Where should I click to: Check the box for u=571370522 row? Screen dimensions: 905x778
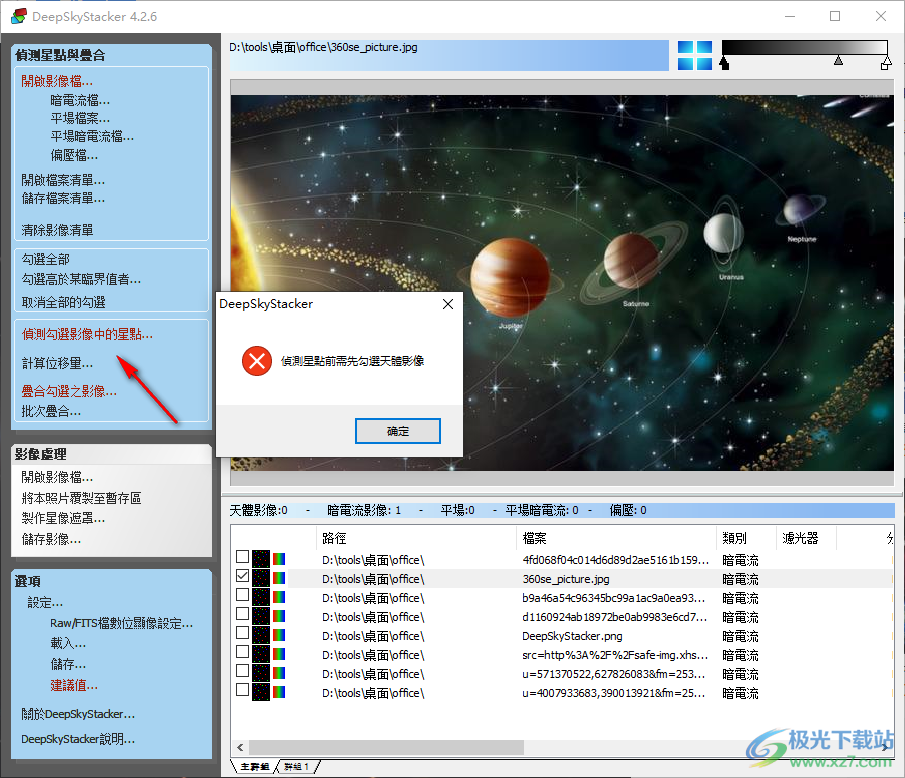[242, 671]
